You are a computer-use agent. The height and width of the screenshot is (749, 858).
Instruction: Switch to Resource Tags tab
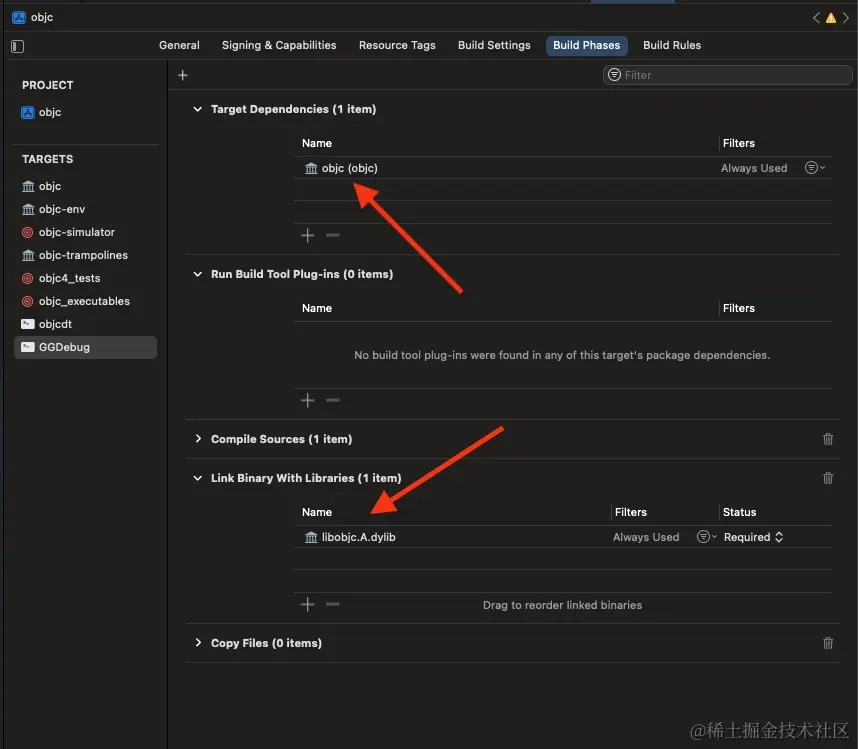(397, 45)
